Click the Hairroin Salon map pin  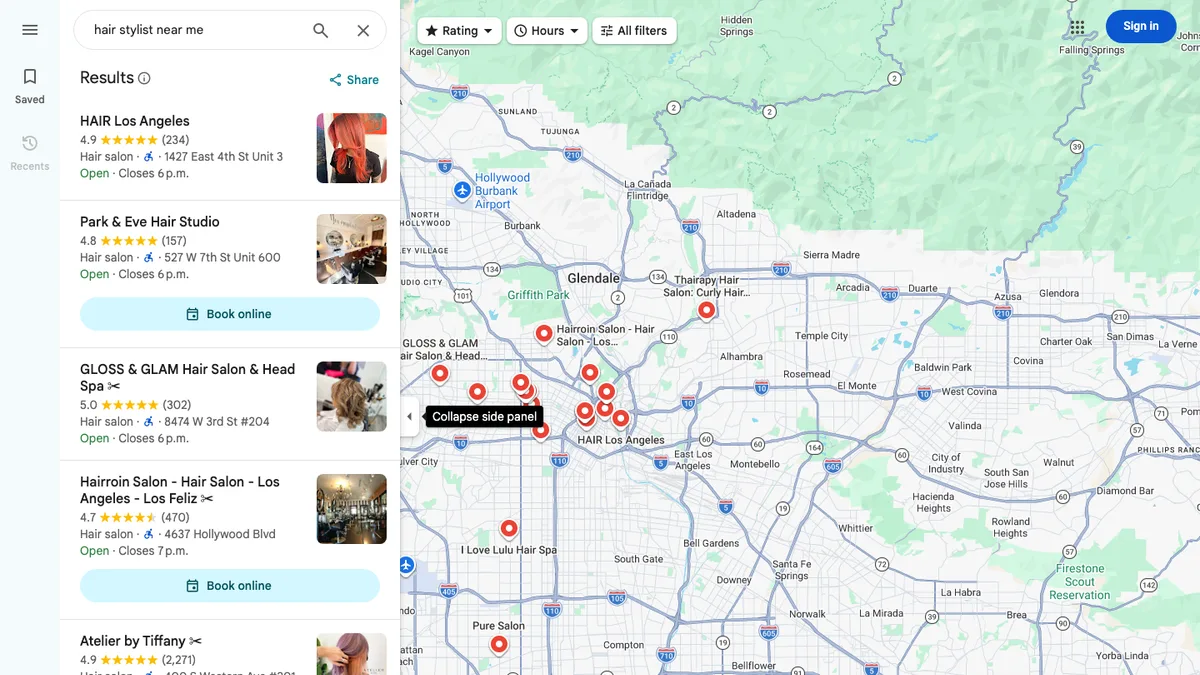pyautogui.click(x=544, y=333)
